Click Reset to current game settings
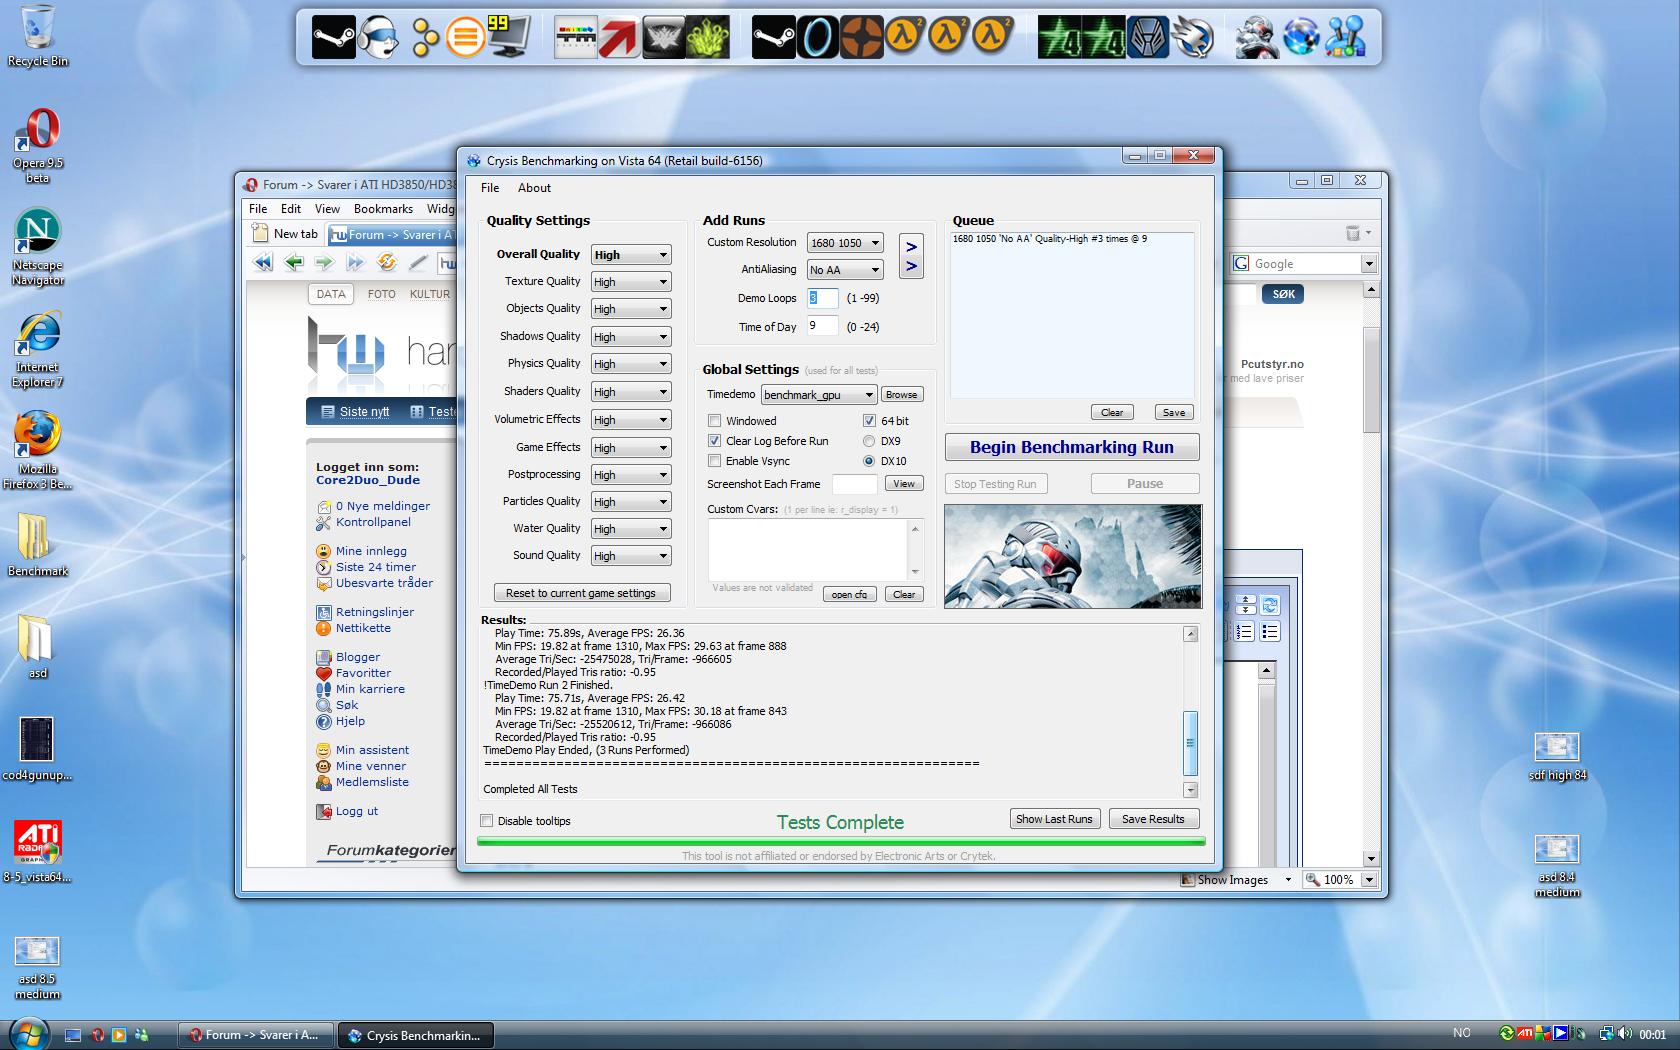The height and width of the screenshot is (1050, 1680). pos(581,593)
